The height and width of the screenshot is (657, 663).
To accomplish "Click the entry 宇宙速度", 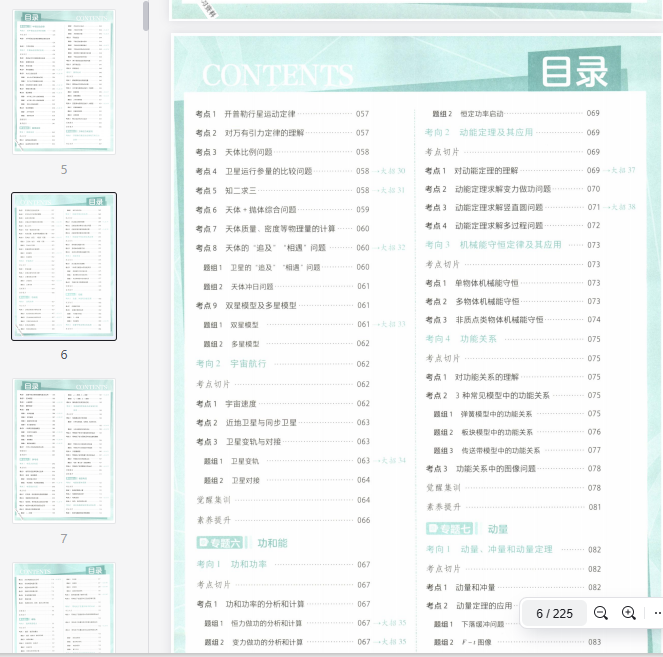I will (241, 404).
